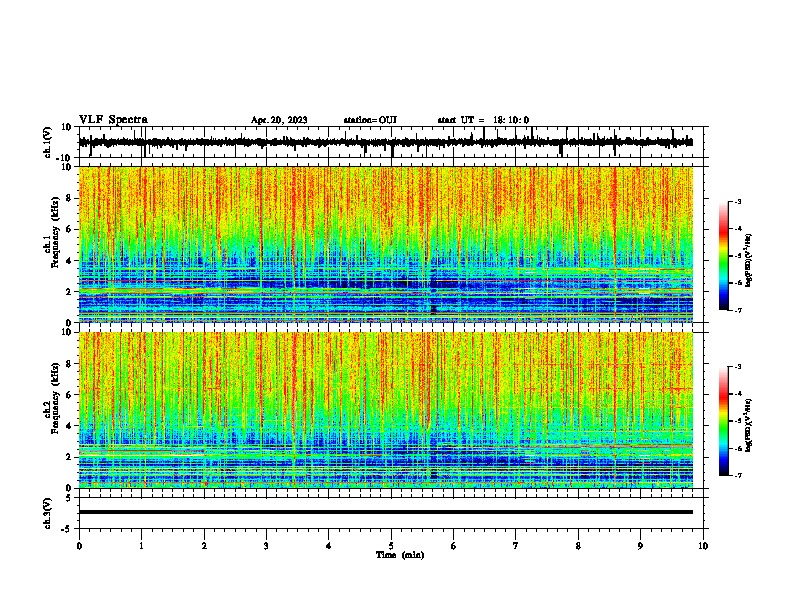
Task: Click the "5" tick on ch.3(V) axis
Action: tap(69, 498)
